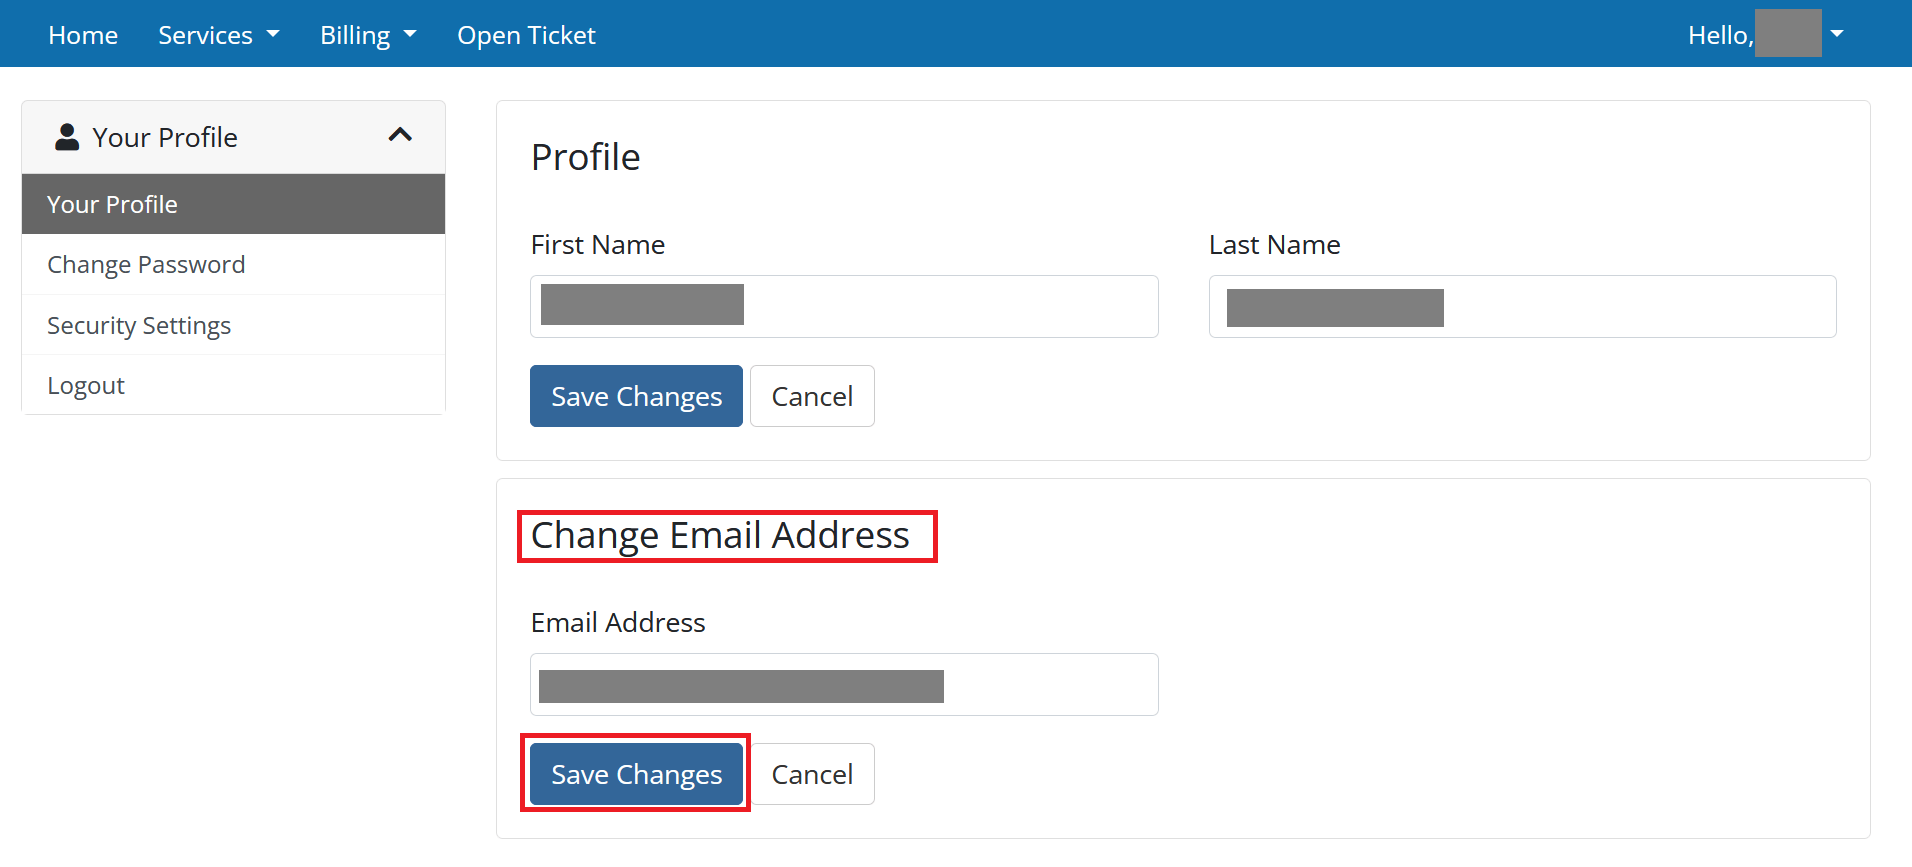Click Logout in the sidebar
The height and width of the screenshot is (867, 1912).
[85, 384]
